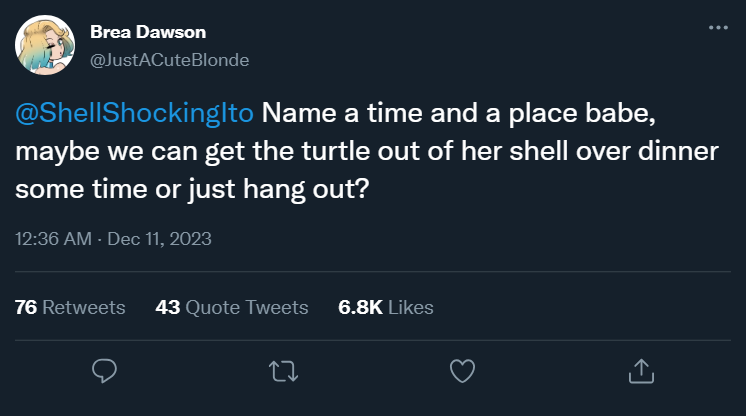Click the "Likes" label text

(x=410, y=307)
